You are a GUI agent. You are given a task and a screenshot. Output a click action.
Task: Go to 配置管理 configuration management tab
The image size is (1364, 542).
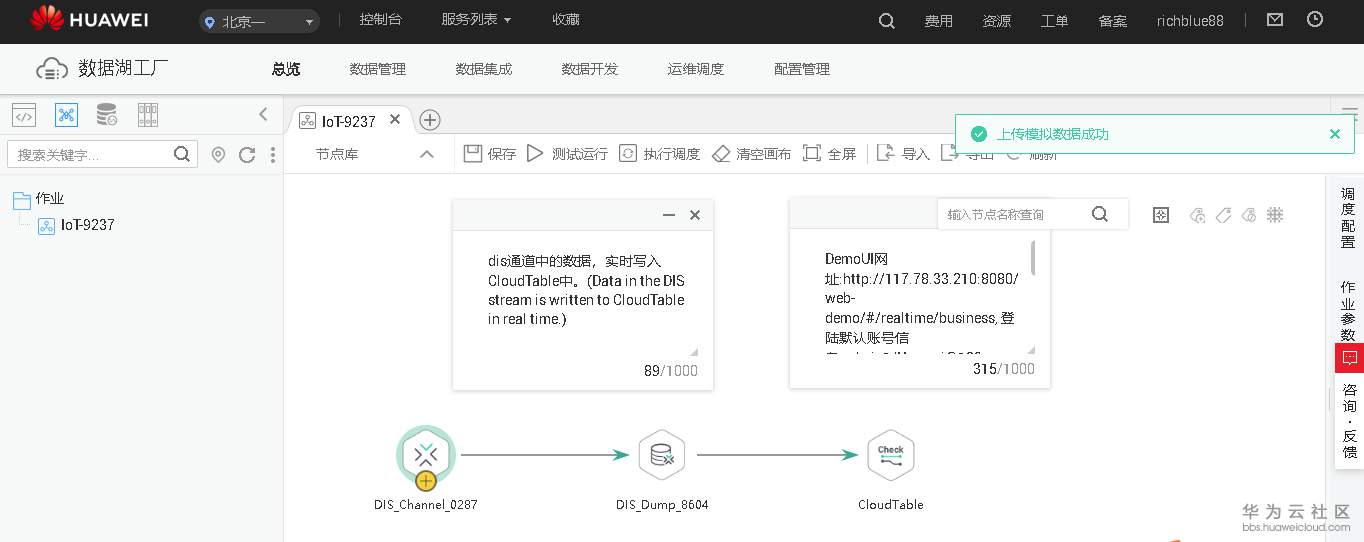click(802, 69)
